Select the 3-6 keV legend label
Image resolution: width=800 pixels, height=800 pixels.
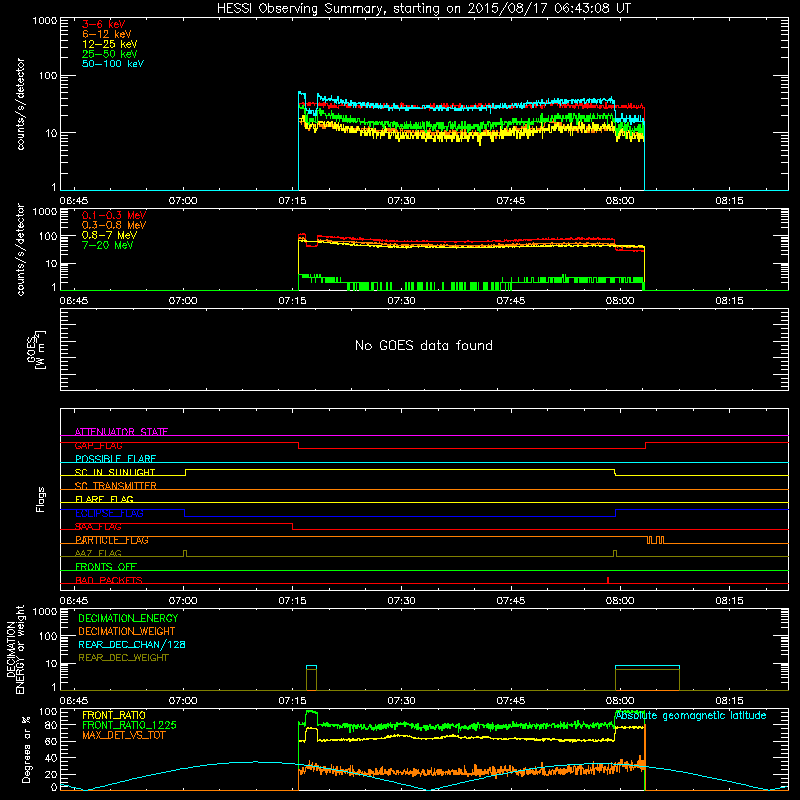coord(104,24)
